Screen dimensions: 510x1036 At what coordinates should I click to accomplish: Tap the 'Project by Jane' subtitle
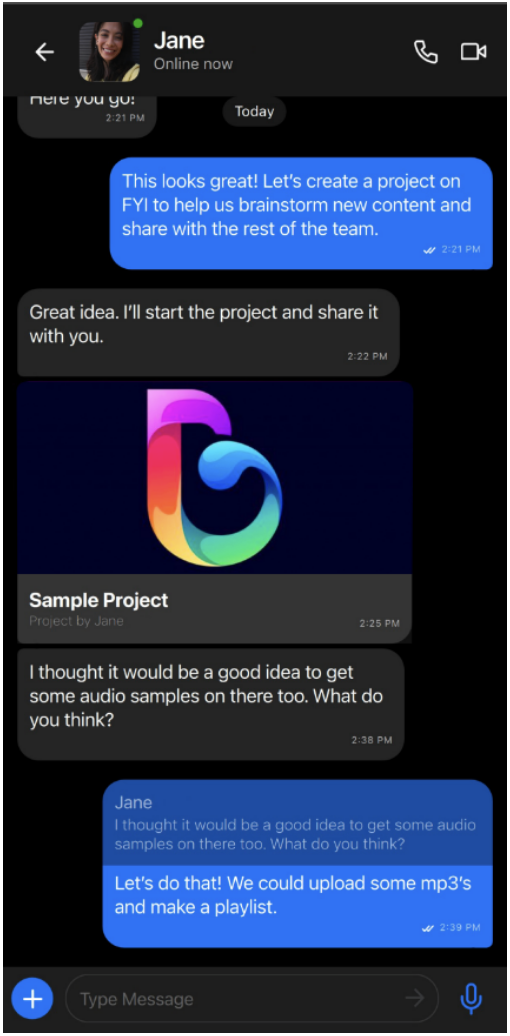coord(76,621)
